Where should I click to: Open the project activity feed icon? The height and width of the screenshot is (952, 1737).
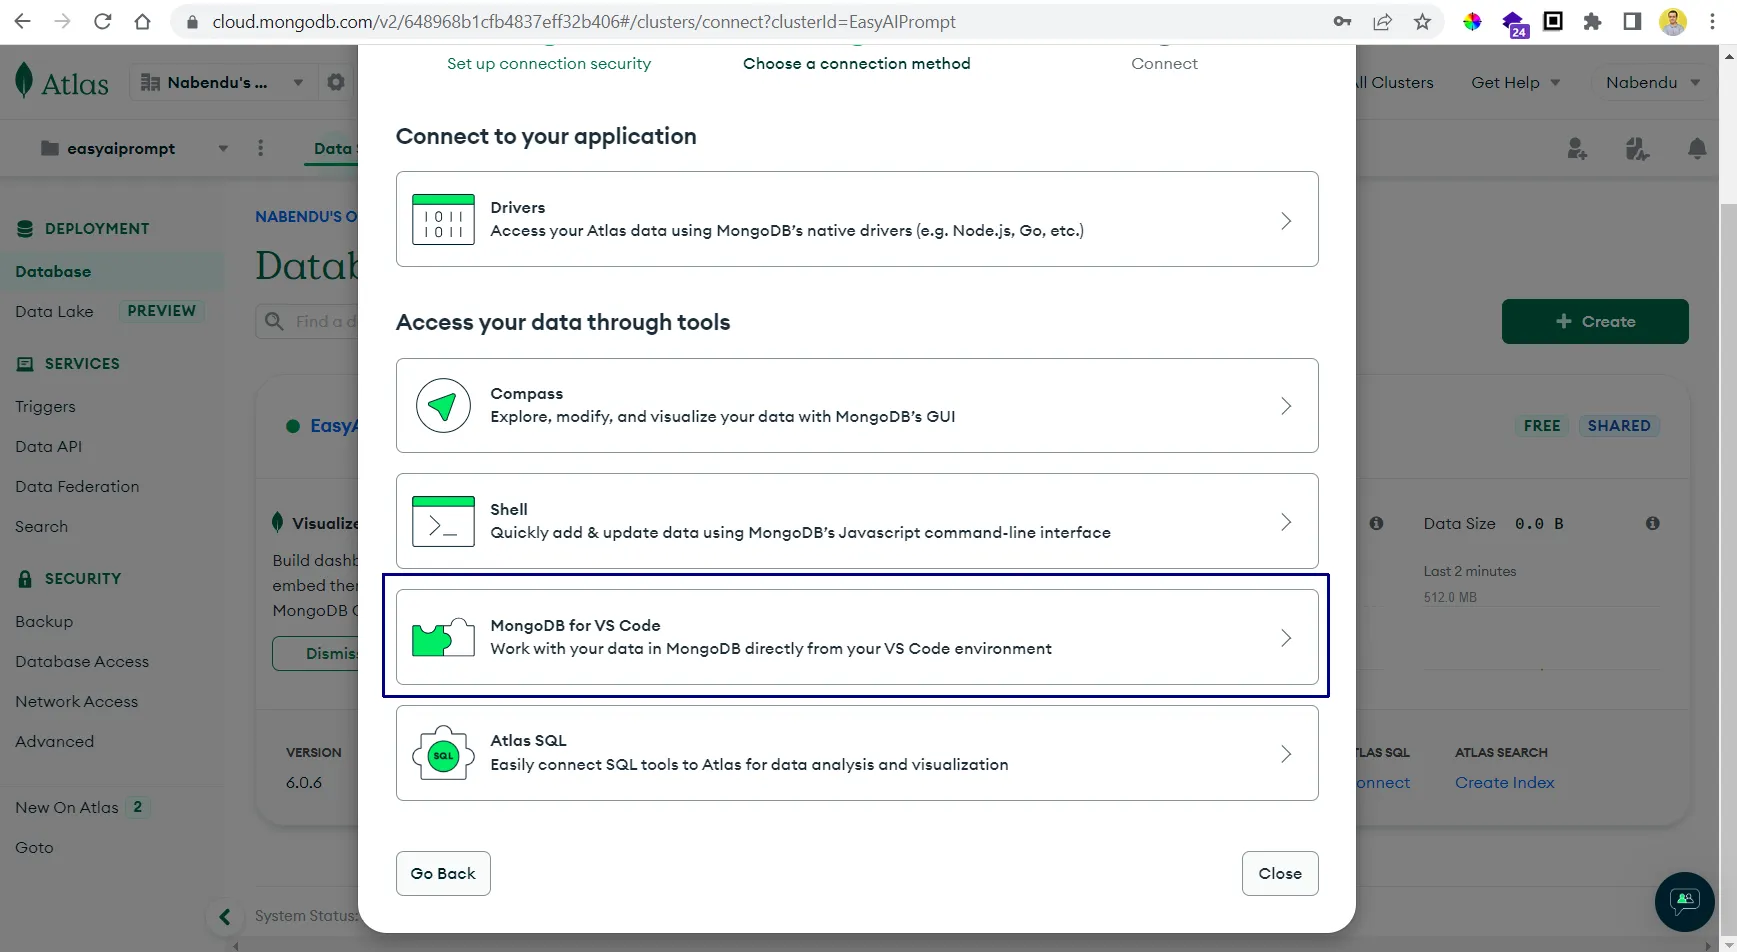point(1637,149)
